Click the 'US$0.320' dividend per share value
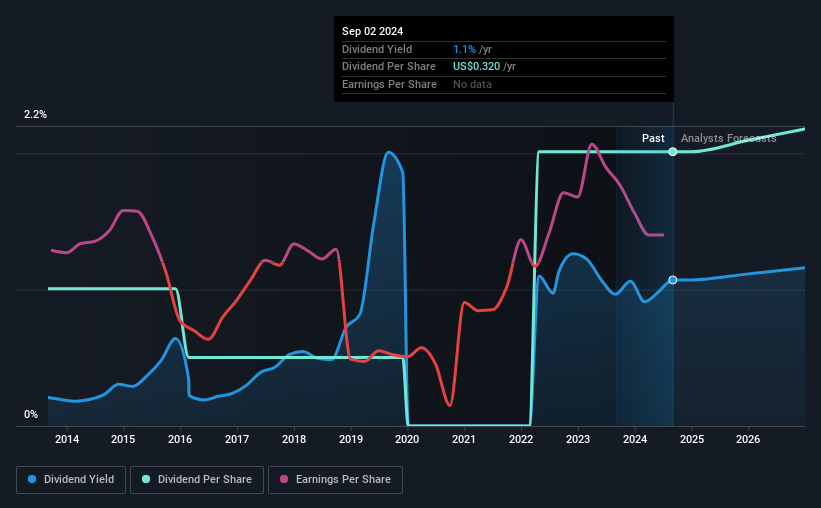The height and width of the screenshot is (508, 821). tap(476, 67)
